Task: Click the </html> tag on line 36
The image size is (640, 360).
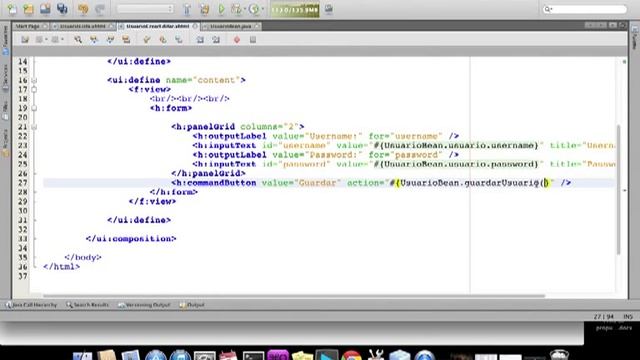Action: point(62,267)
